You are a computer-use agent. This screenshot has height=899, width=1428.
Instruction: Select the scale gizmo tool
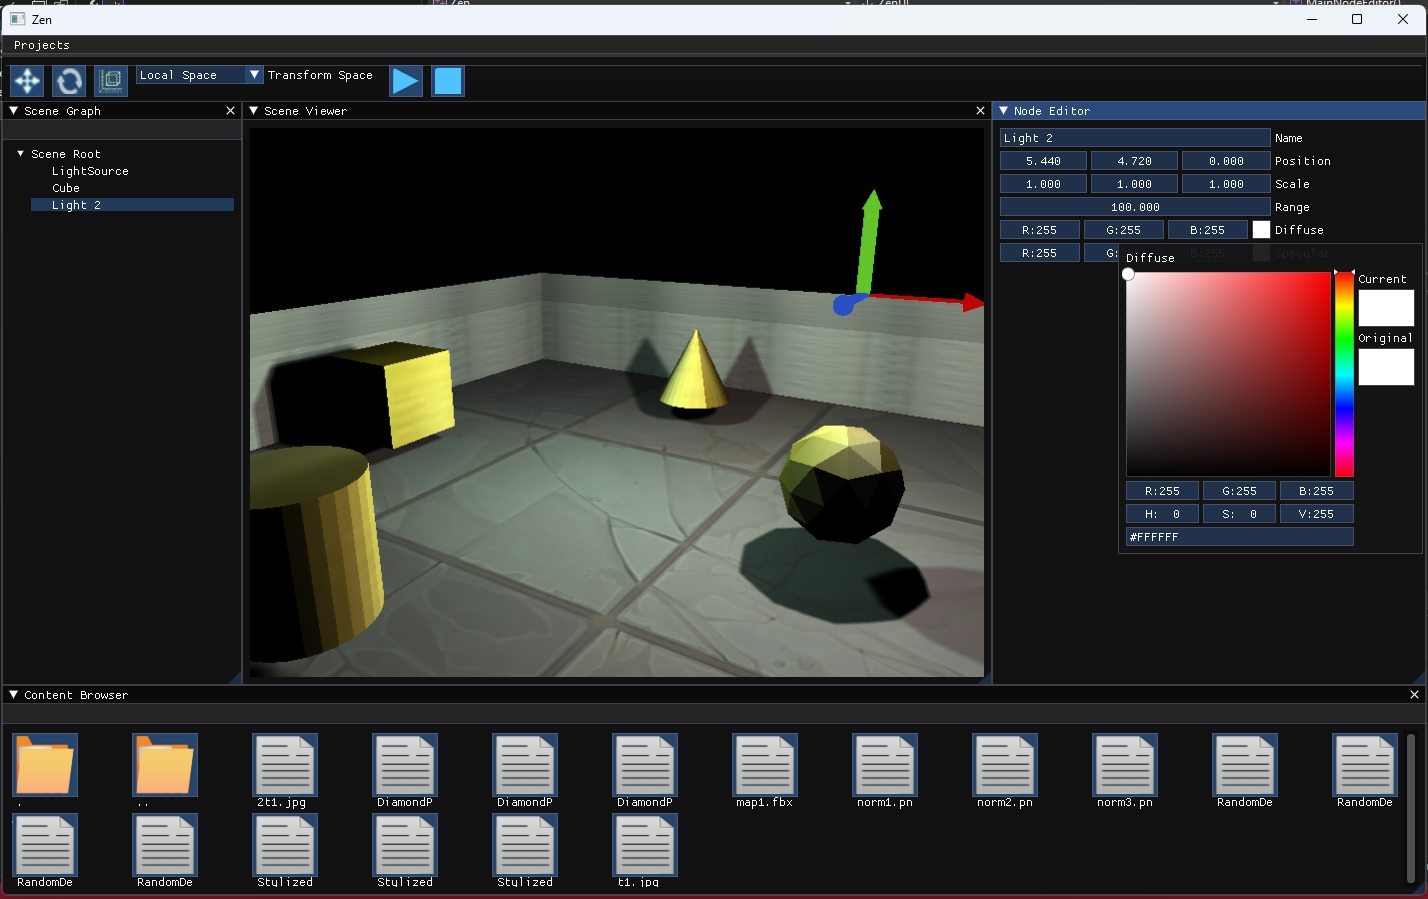click(x=111, y=81)
